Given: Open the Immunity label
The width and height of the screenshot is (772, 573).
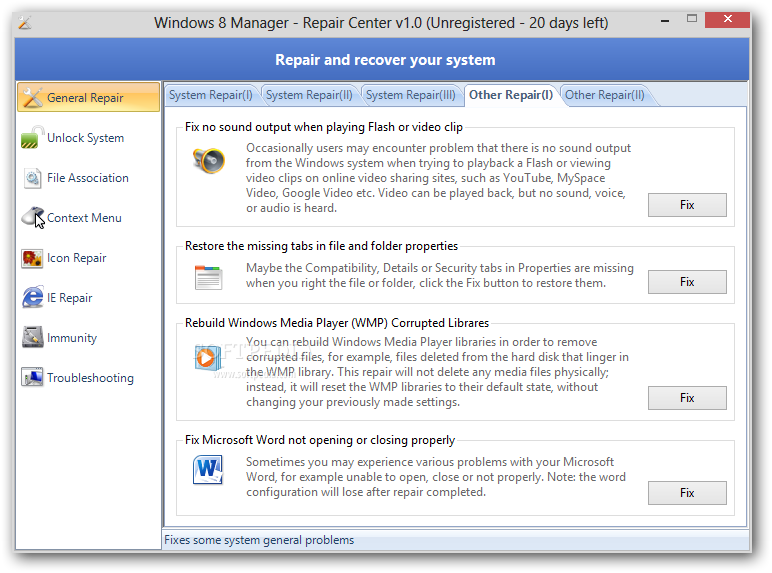Looking at the screenshot, I should click(x=72, y=338).
